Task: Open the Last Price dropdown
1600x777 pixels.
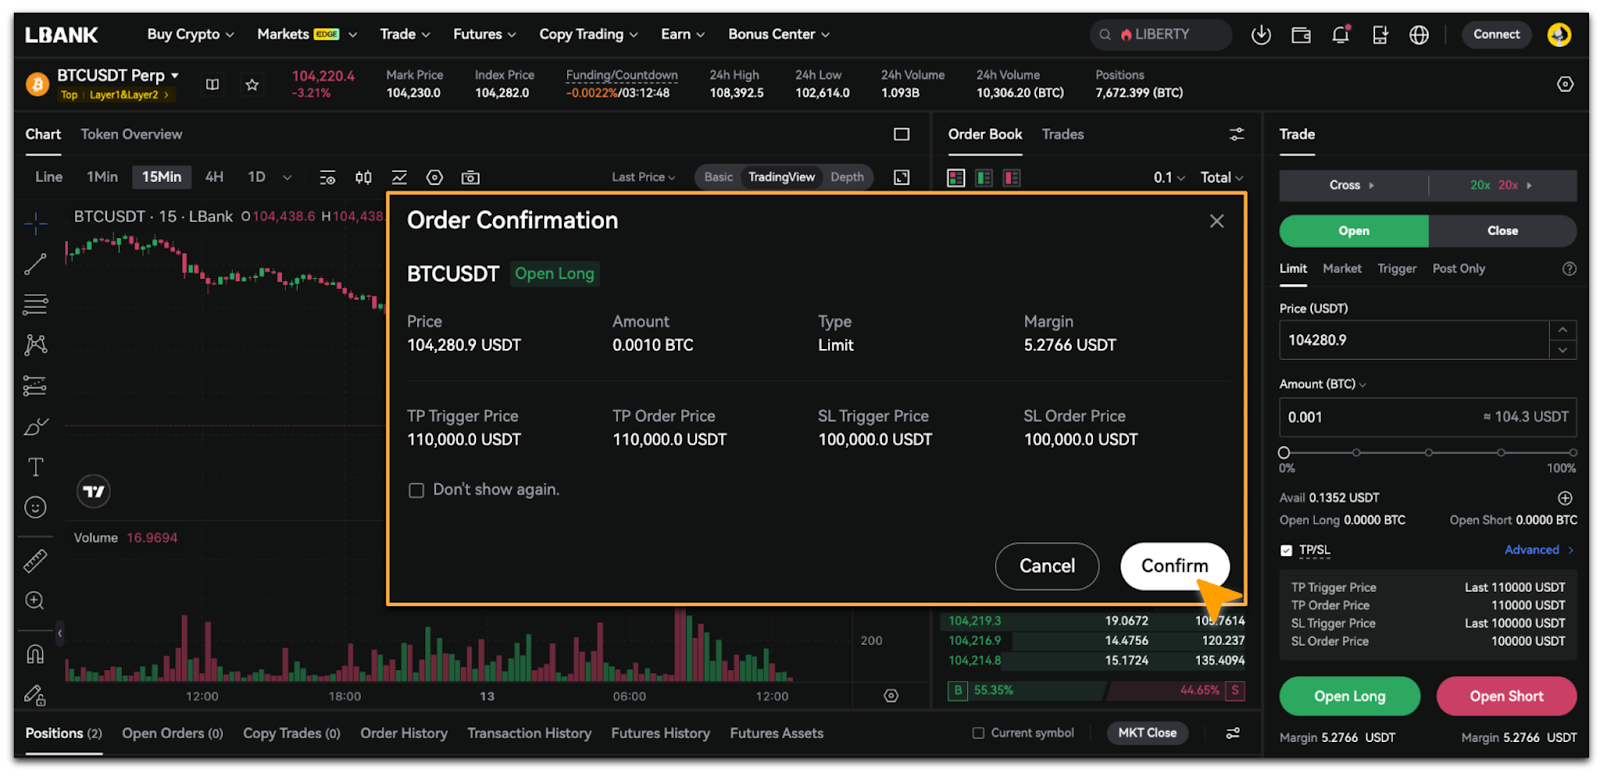Action: coord(643,177)
